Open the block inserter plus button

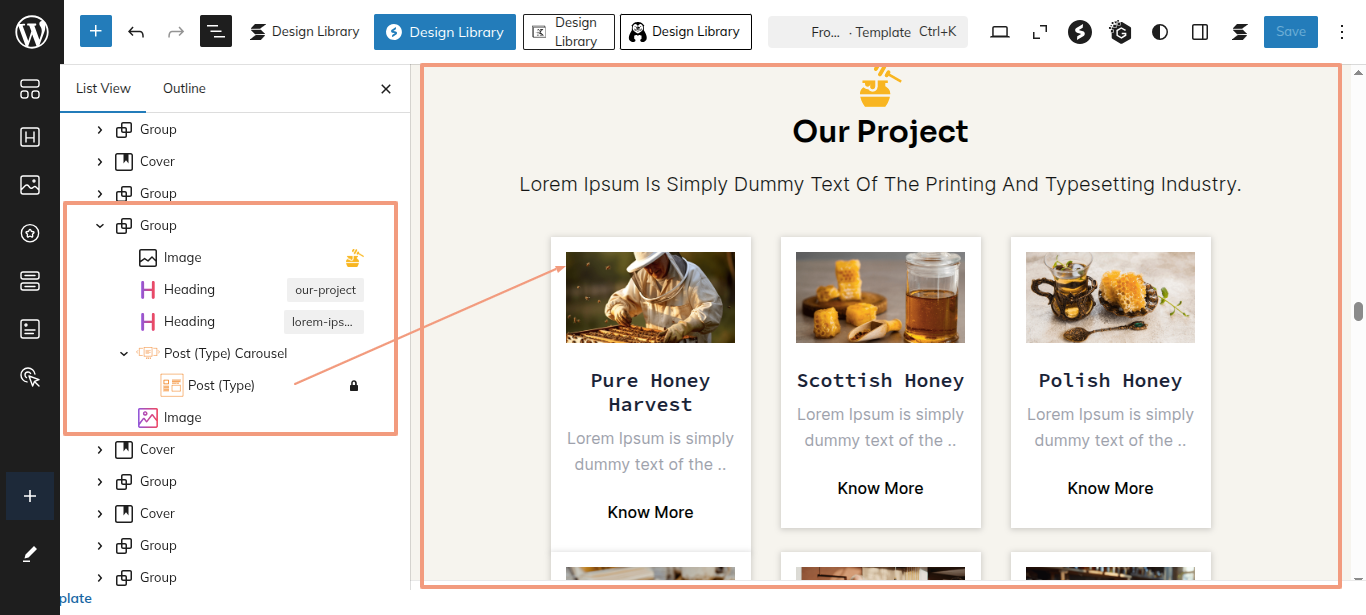95,32
